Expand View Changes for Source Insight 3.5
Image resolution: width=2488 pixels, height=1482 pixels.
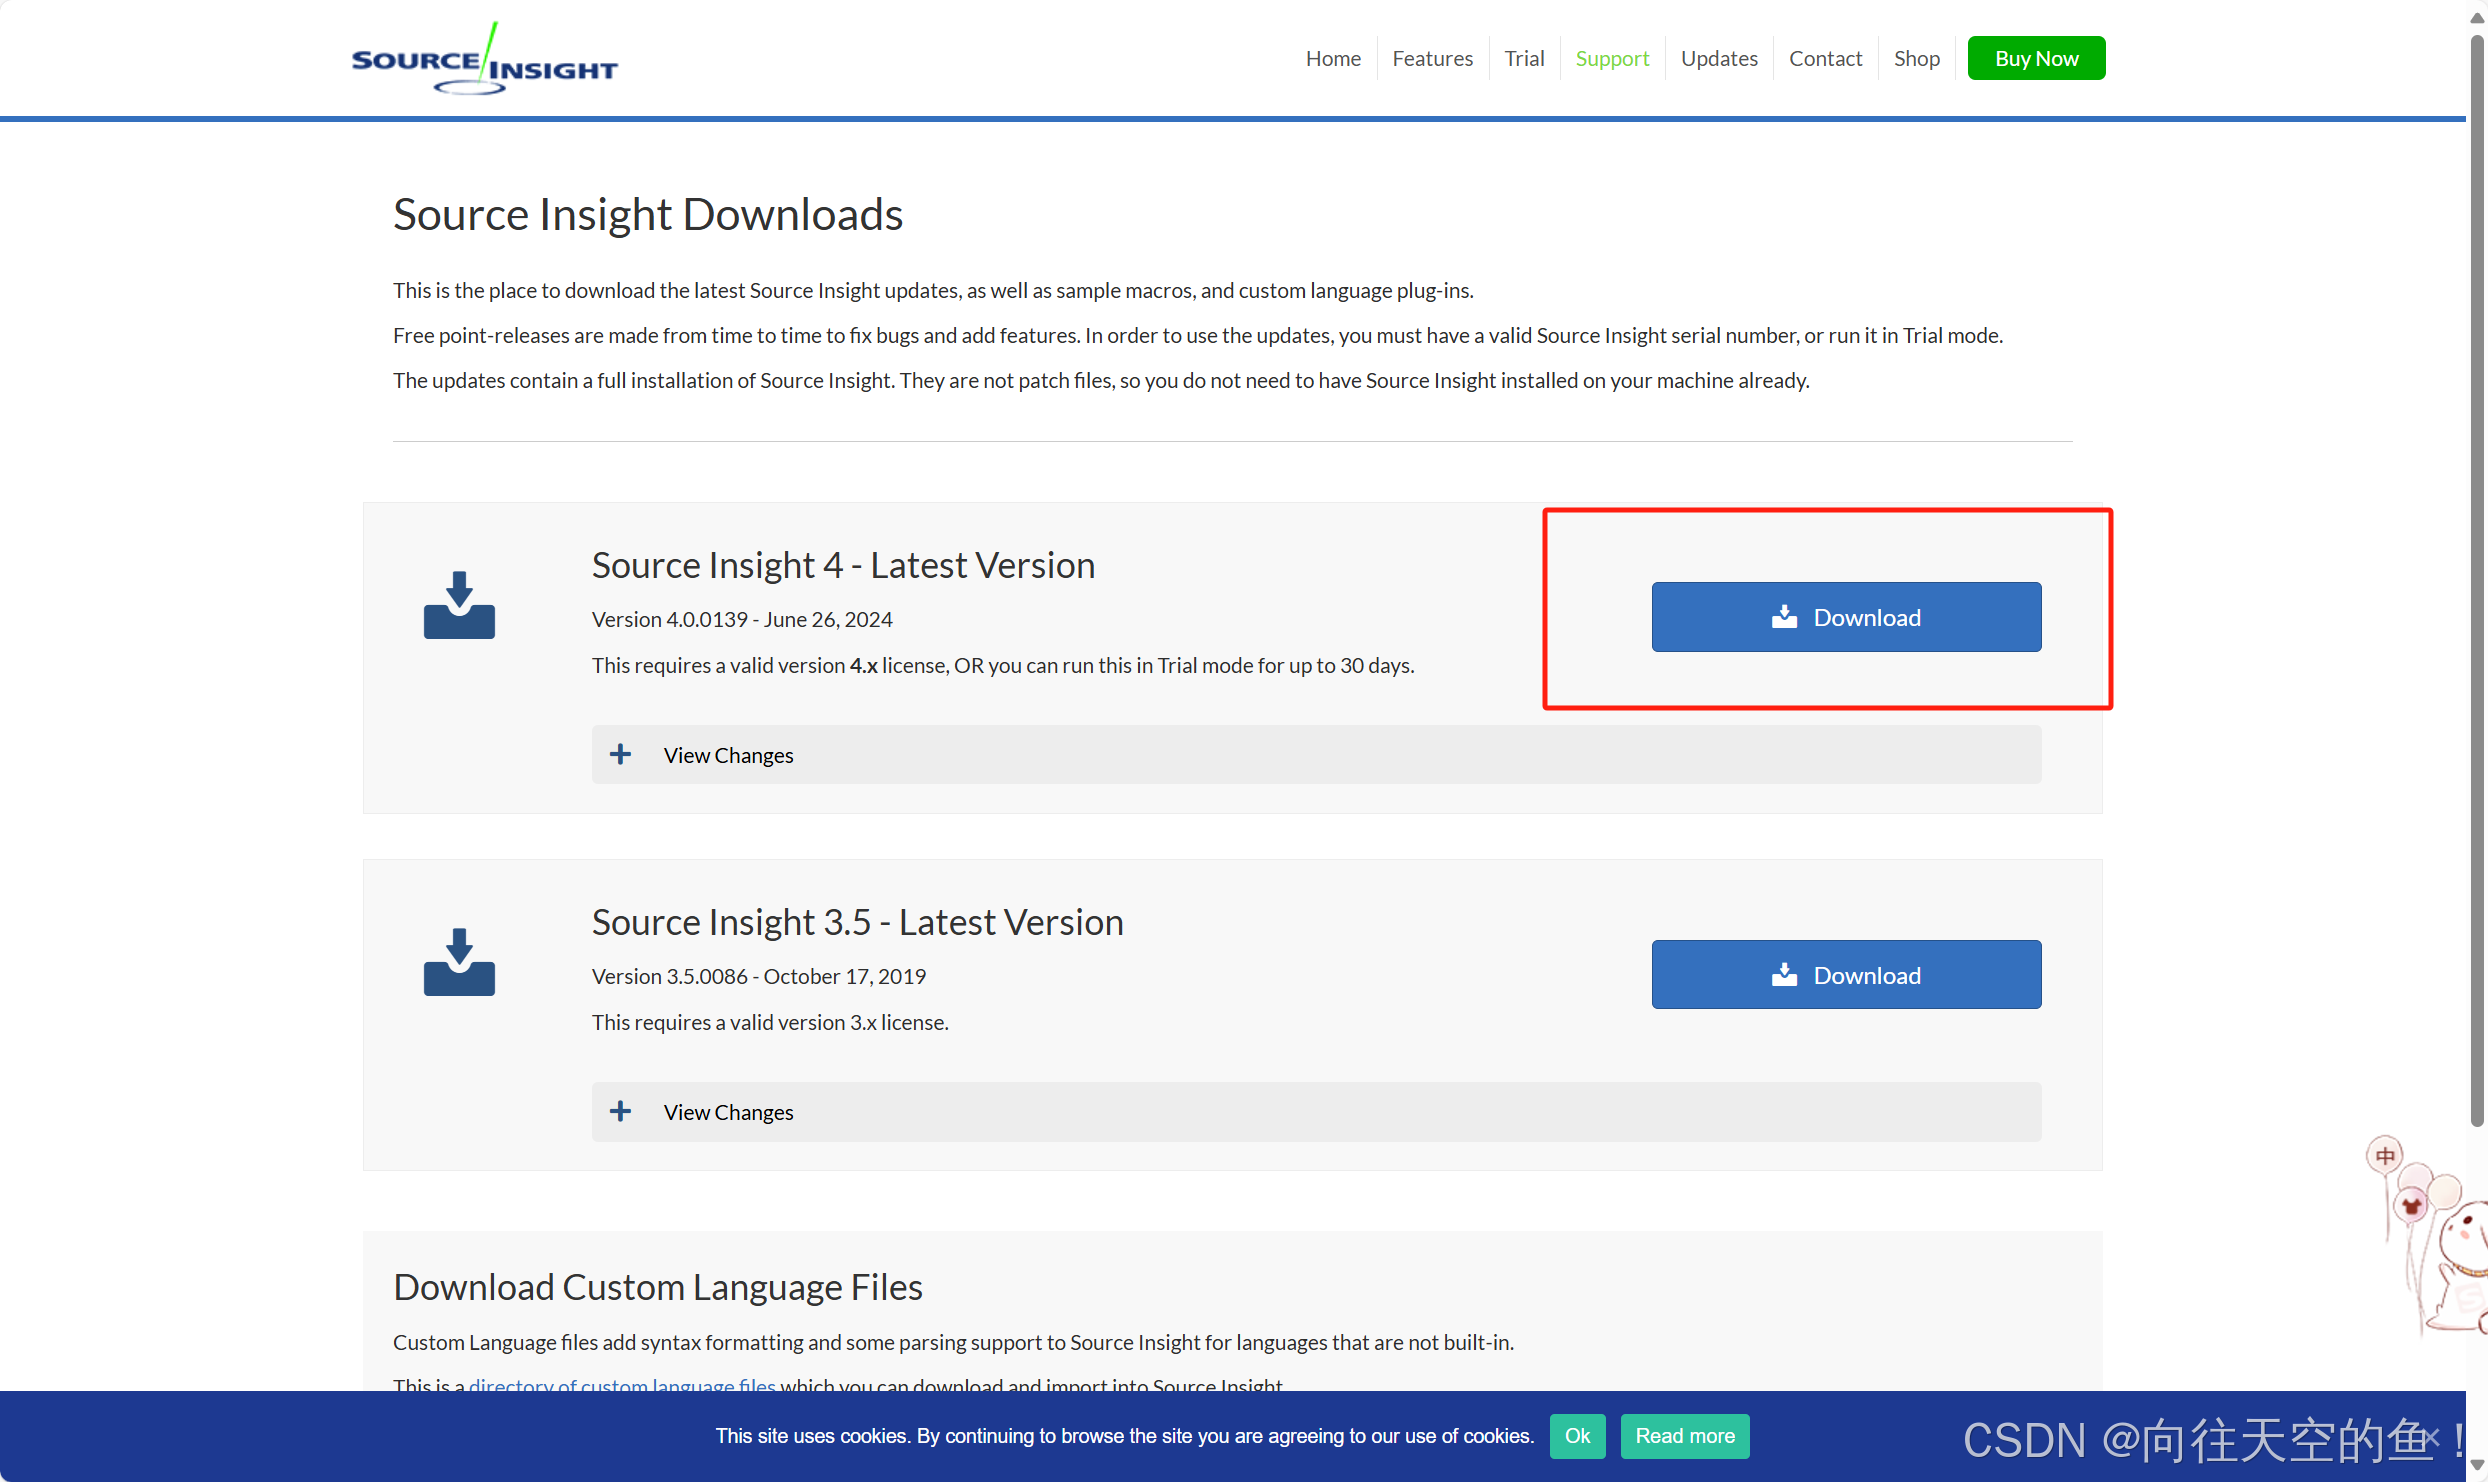pyautogui.click(x=728, y=1112)
